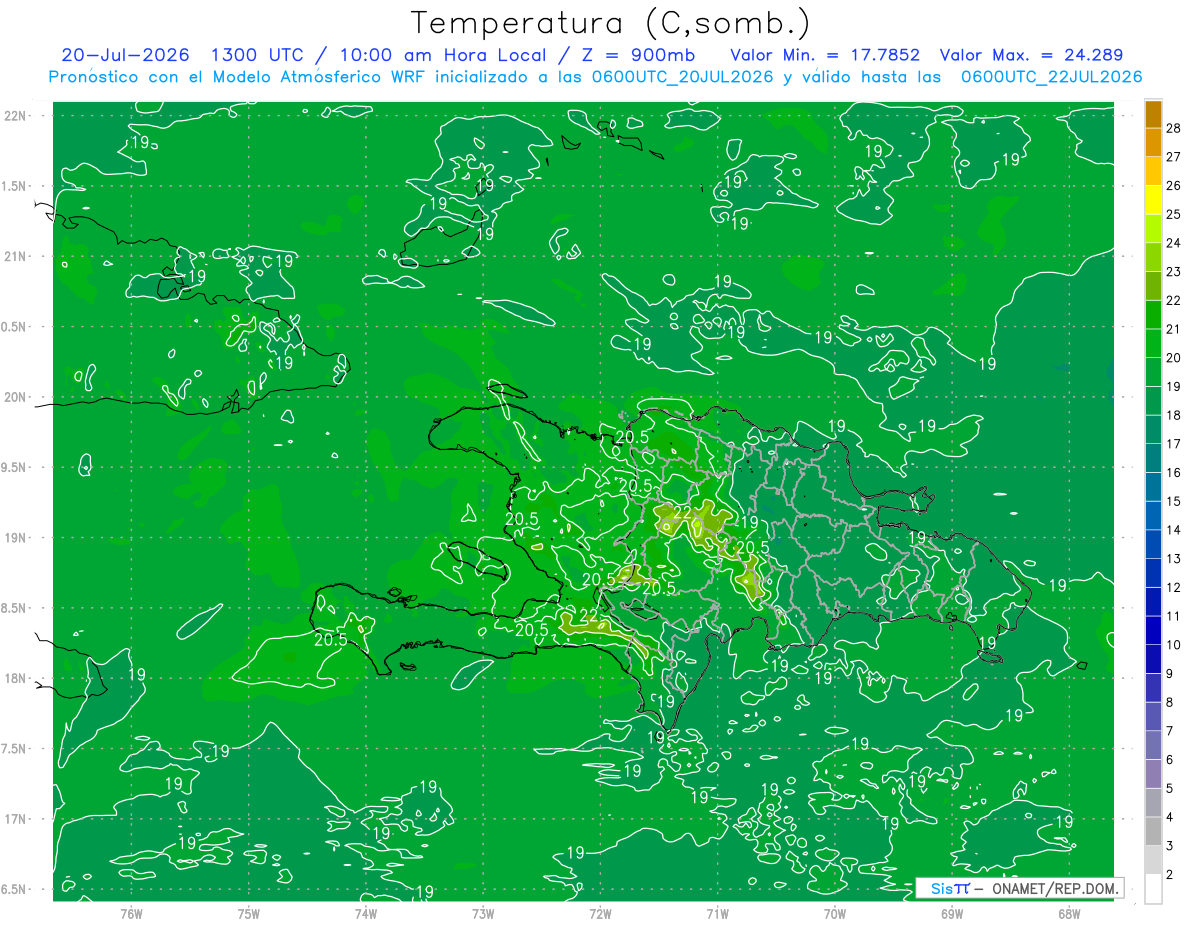This screenshot has height=927, width=1200.
Task: Click the number 2 on the color scale
Action: (x=1170, y=875)
